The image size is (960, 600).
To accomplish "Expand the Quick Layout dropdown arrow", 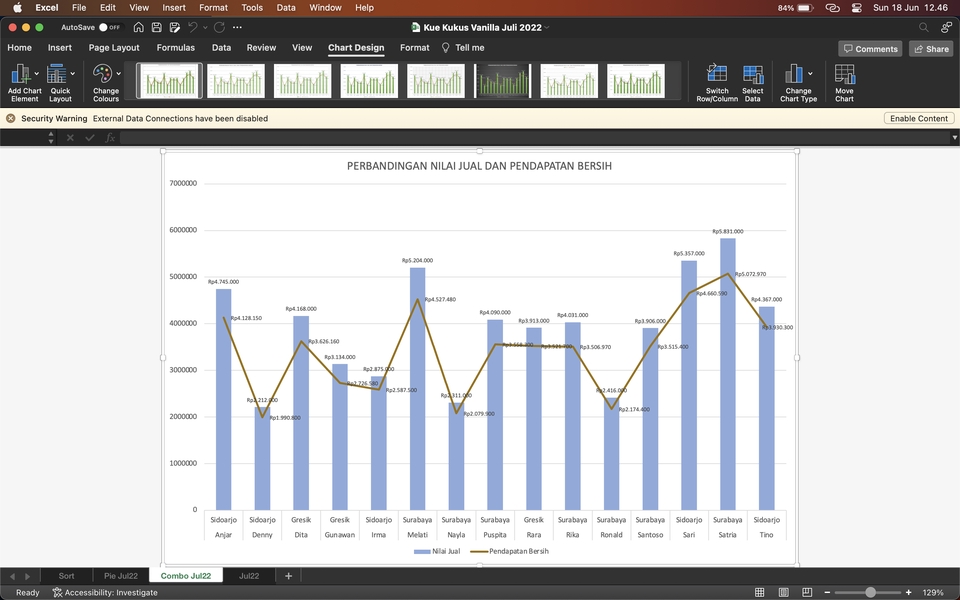I will (x=74, y=71).
